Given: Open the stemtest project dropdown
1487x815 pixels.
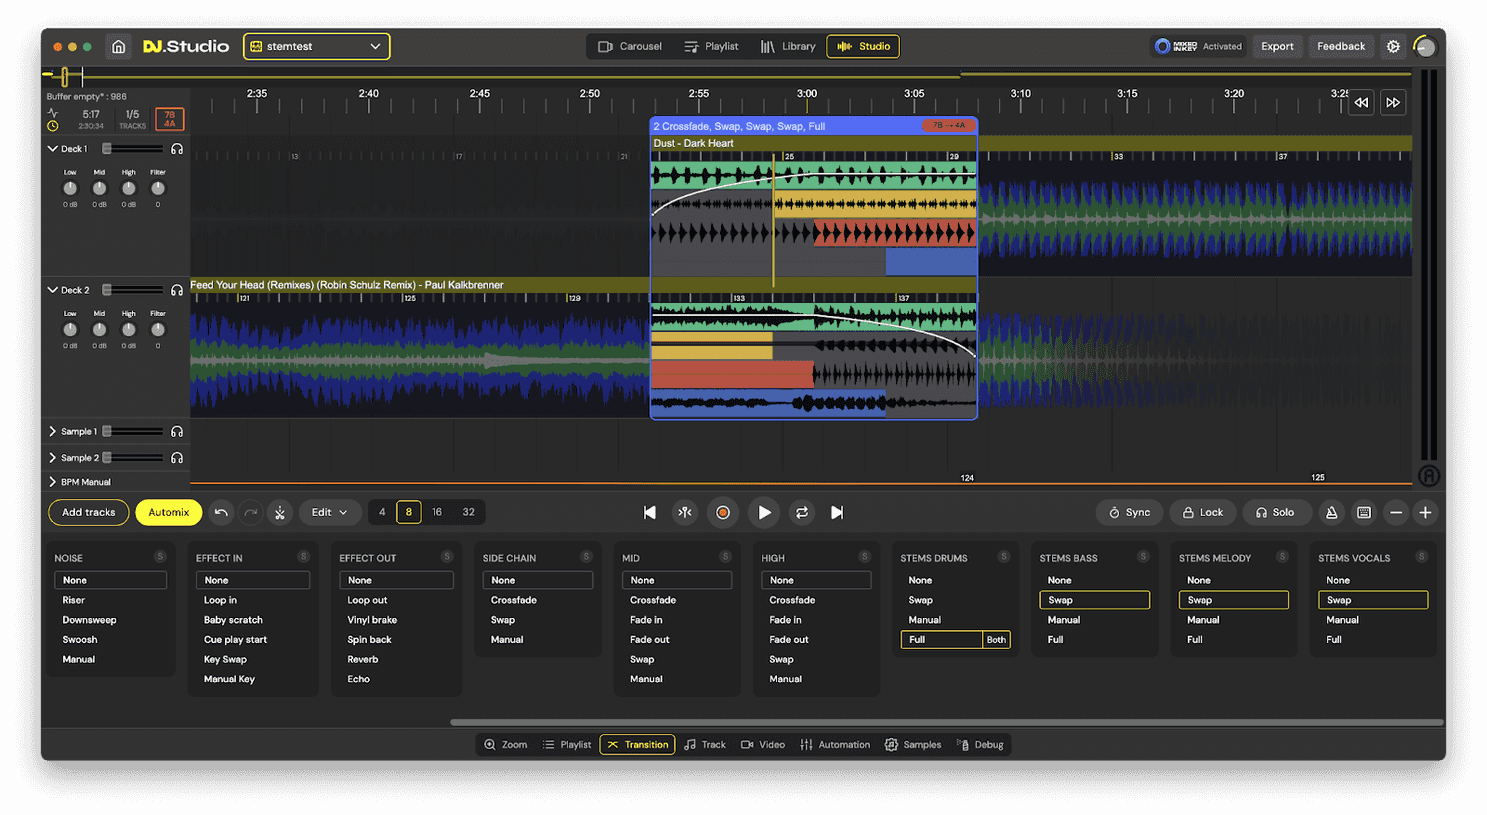Looking at the screenshot, I should point(316,46).
